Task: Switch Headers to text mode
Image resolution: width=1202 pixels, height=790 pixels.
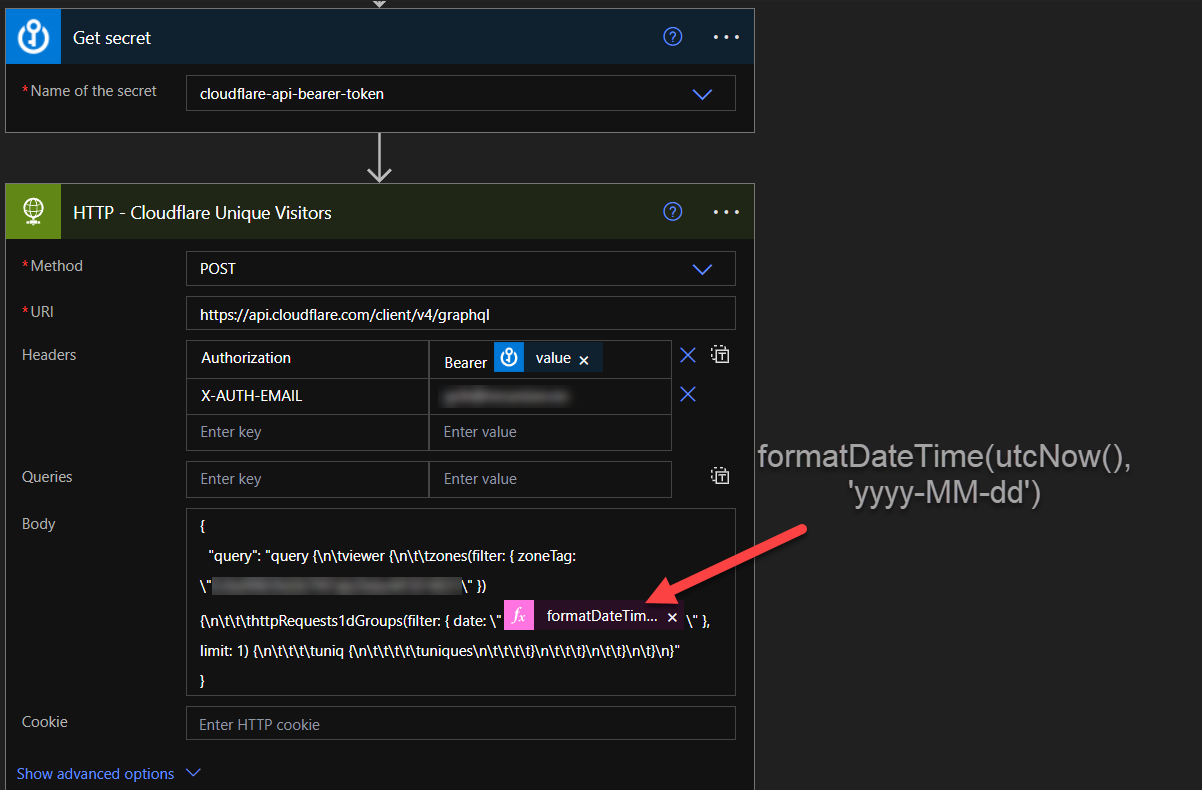Action: [719, 354]
